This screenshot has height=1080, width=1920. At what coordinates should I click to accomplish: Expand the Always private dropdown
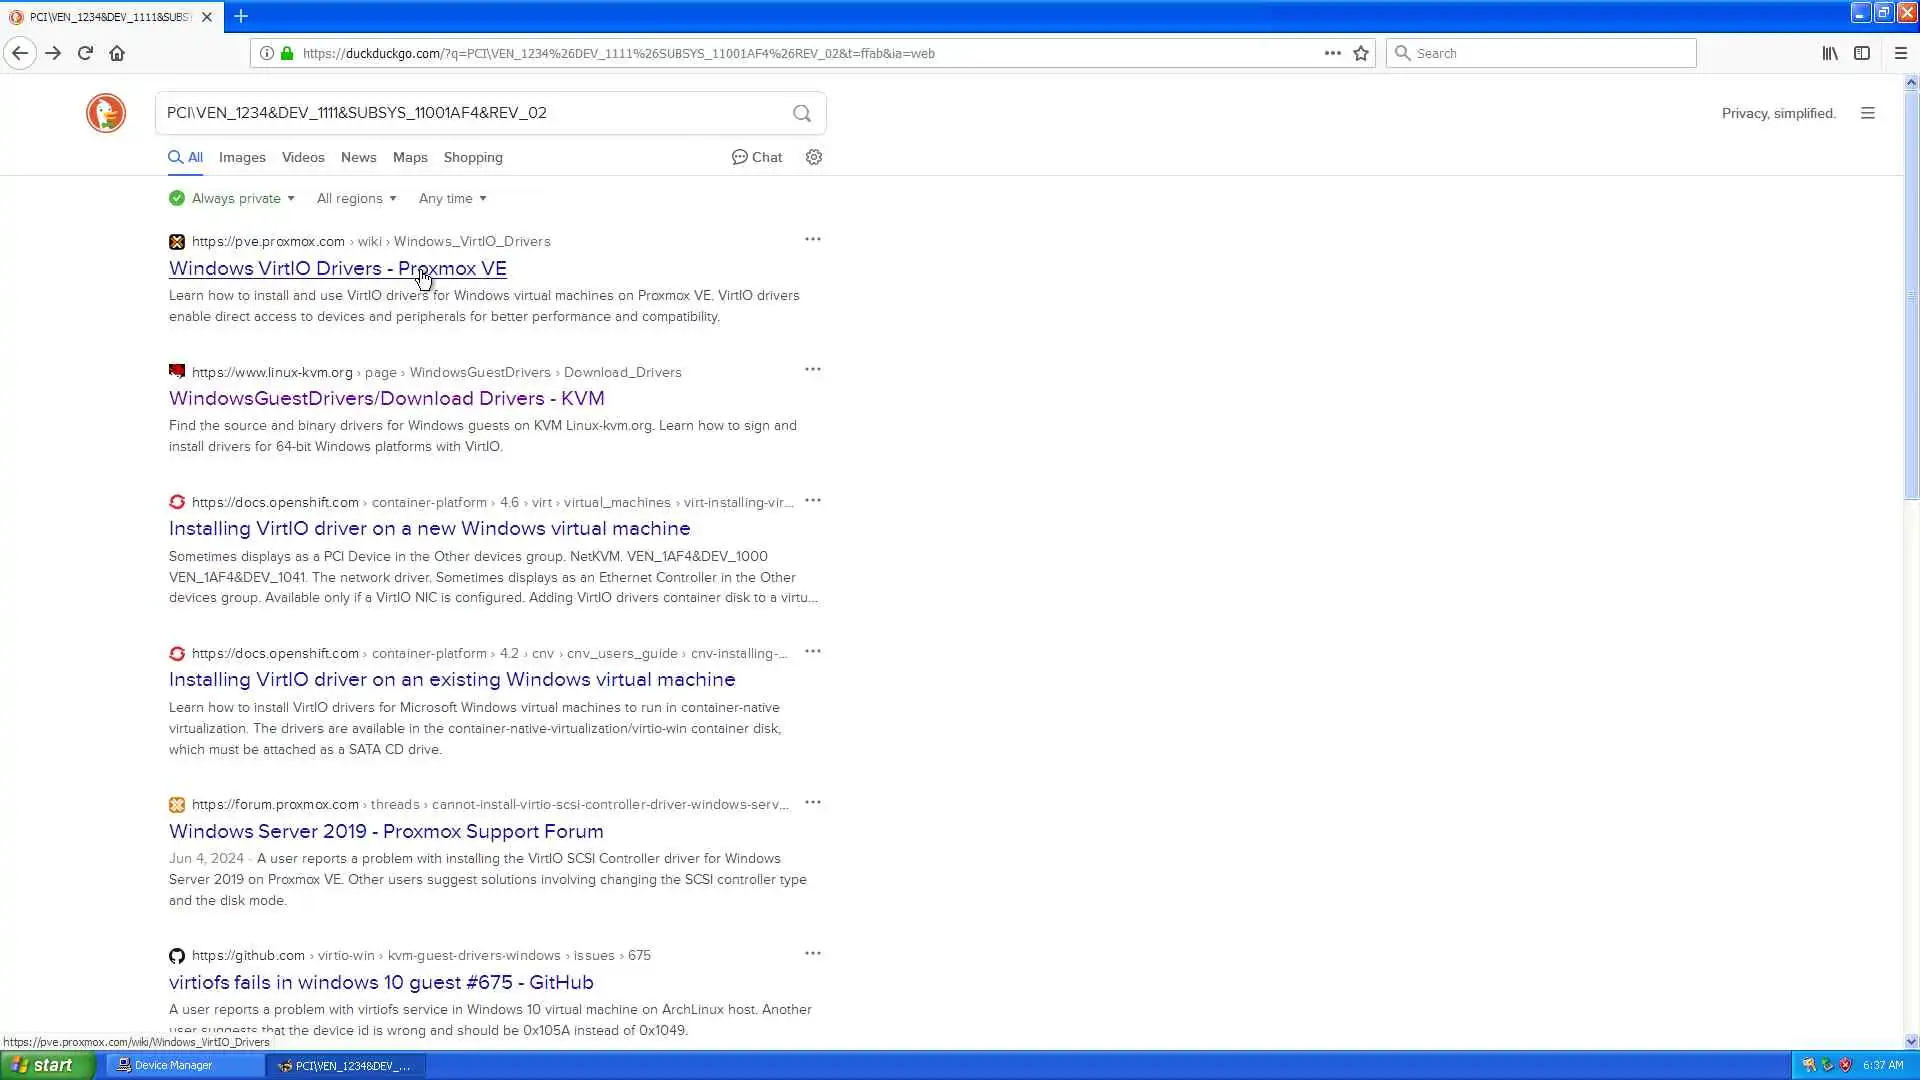[233, 198]
